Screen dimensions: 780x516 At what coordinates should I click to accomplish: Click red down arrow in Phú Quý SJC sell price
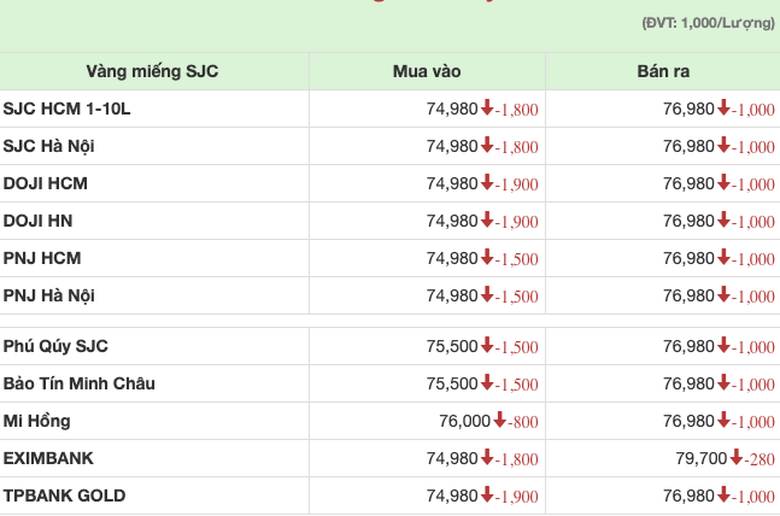[724, 346]
